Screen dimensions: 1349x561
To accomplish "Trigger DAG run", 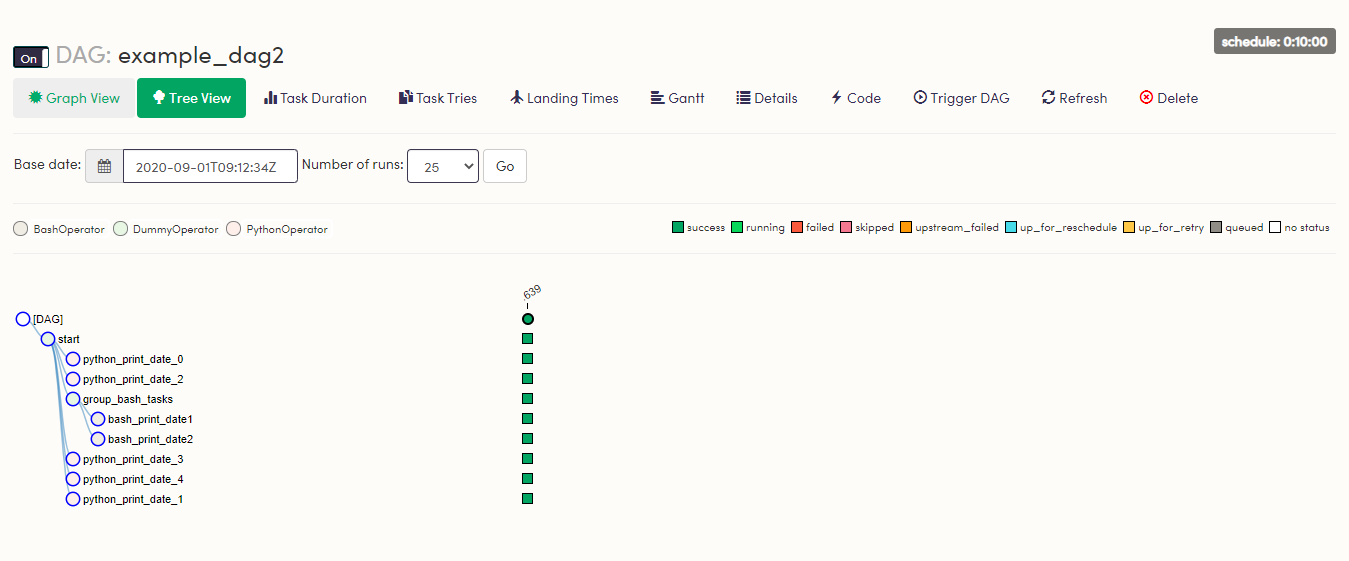I will click(961, 98).
